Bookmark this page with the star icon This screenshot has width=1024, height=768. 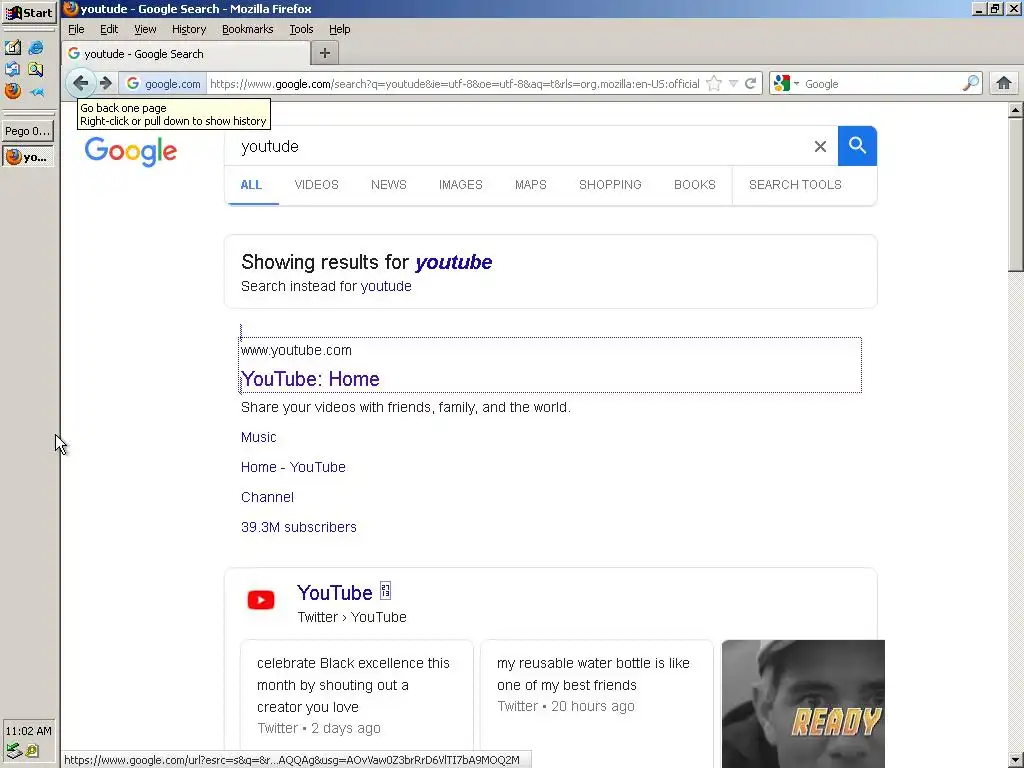[714, 83]
